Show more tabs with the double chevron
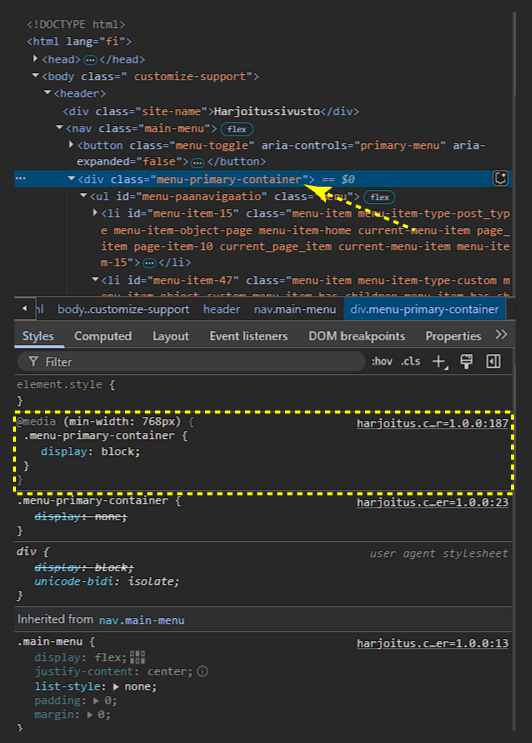This screenshot has width=532, height=743. click(501, 335)
